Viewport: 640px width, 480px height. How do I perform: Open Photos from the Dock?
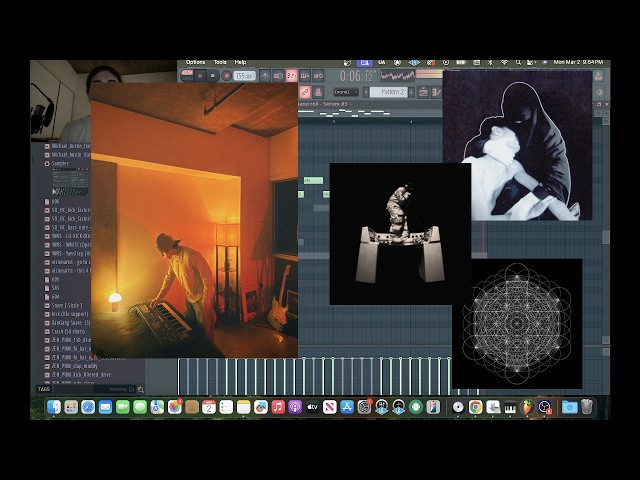(x=174, y=407)
